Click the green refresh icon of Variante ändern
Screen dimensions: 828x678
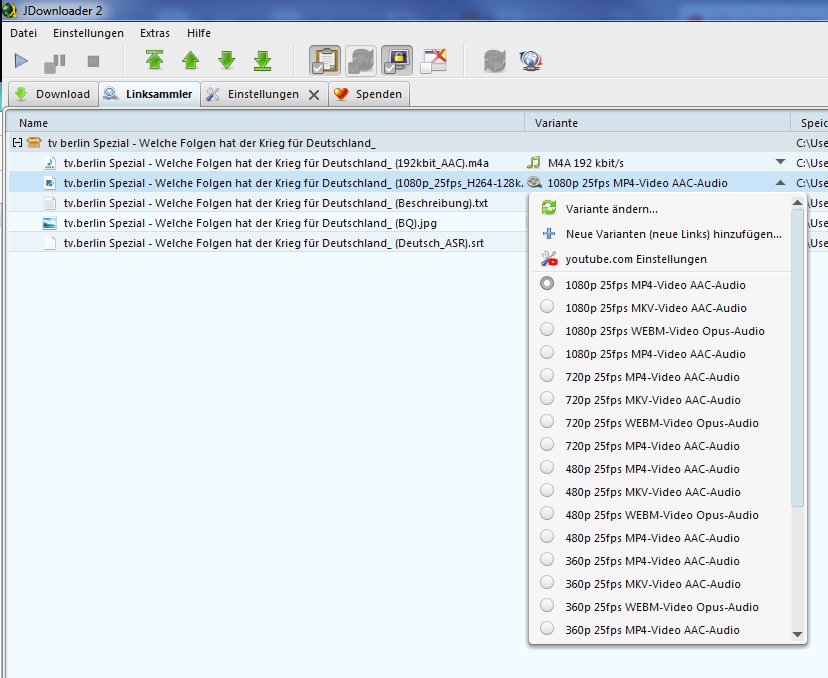point(549,208)
